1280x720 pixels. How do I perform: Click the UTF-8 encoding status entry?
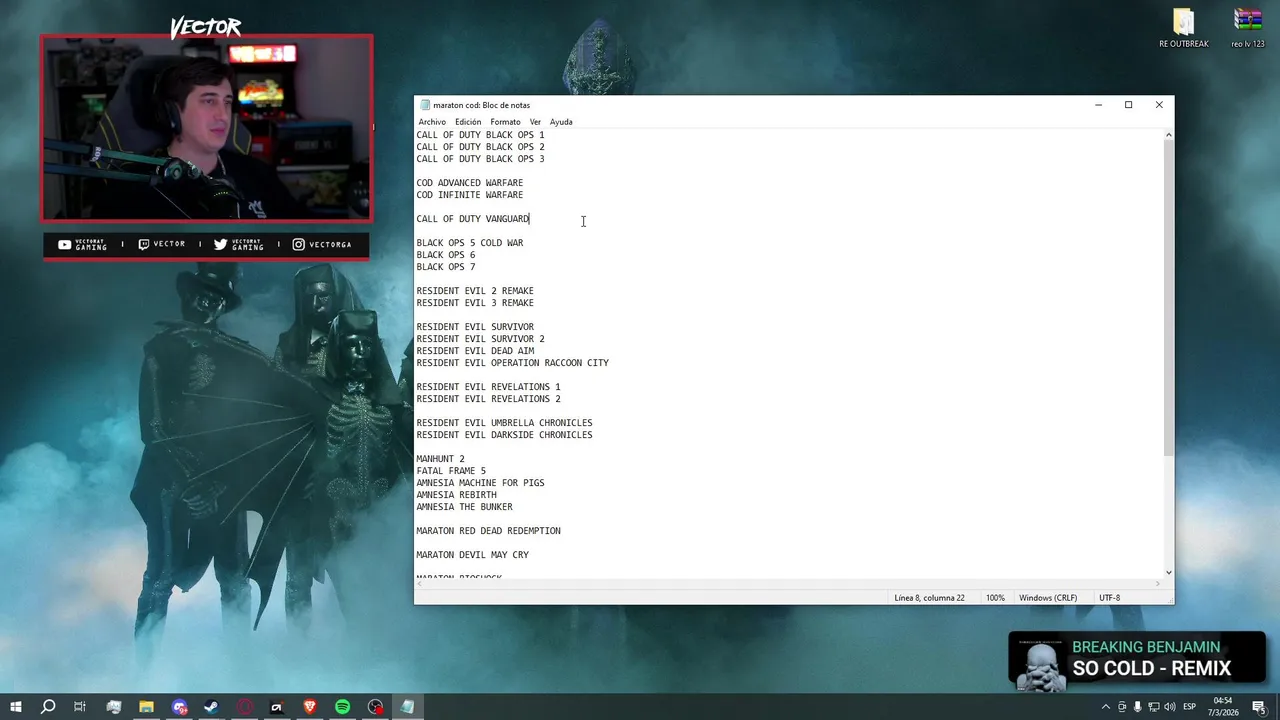pos(1109,598)
